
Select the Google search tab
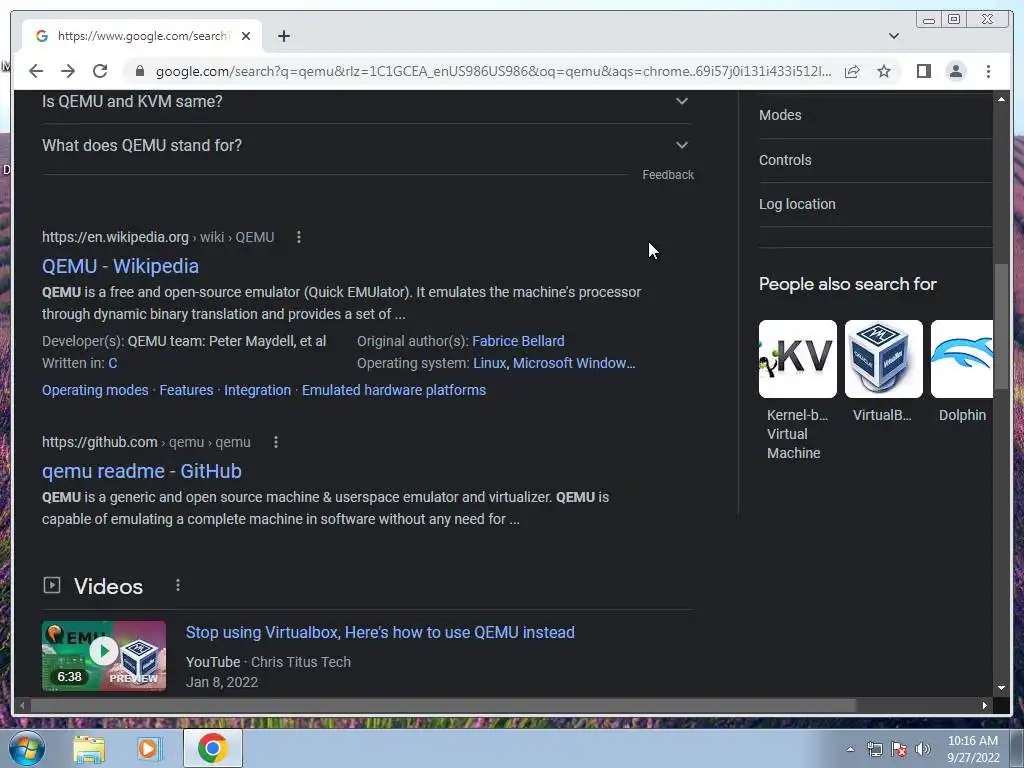[142, 36]
